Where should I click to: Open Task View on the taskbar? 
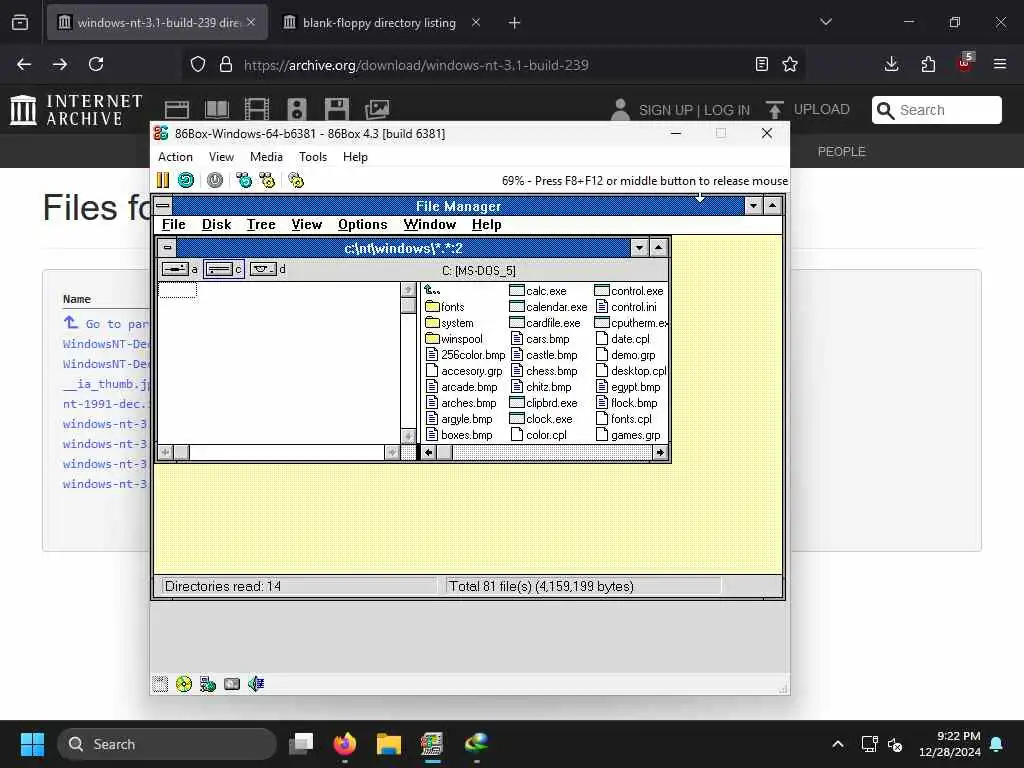pos(301,744)
